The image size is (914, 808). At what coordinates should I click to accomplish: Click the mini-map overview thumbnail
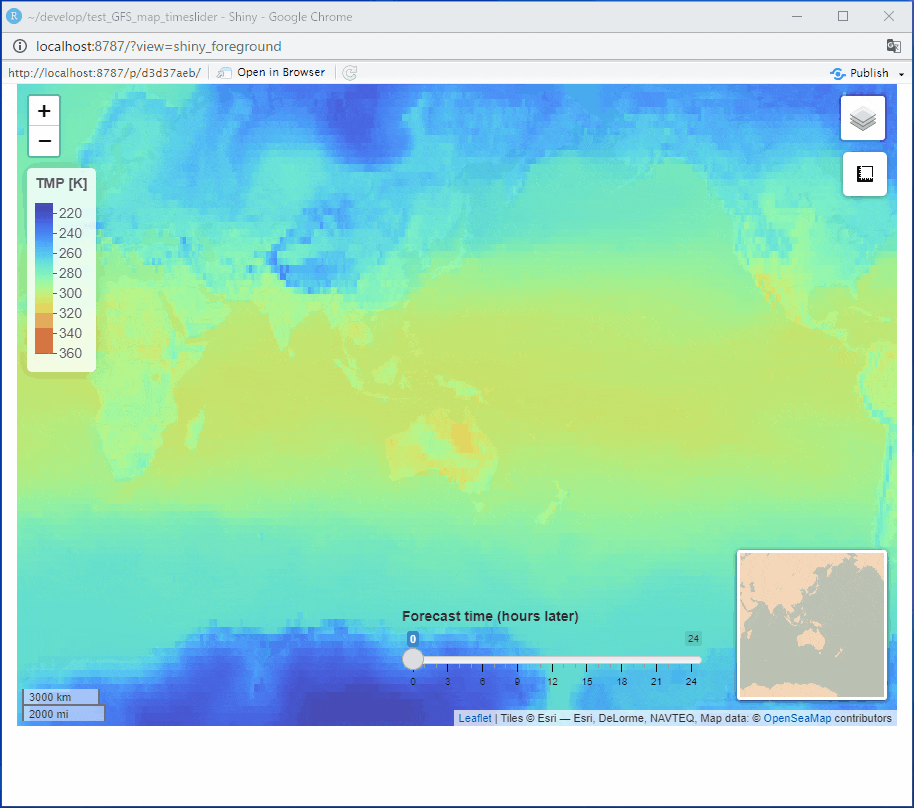812,625
